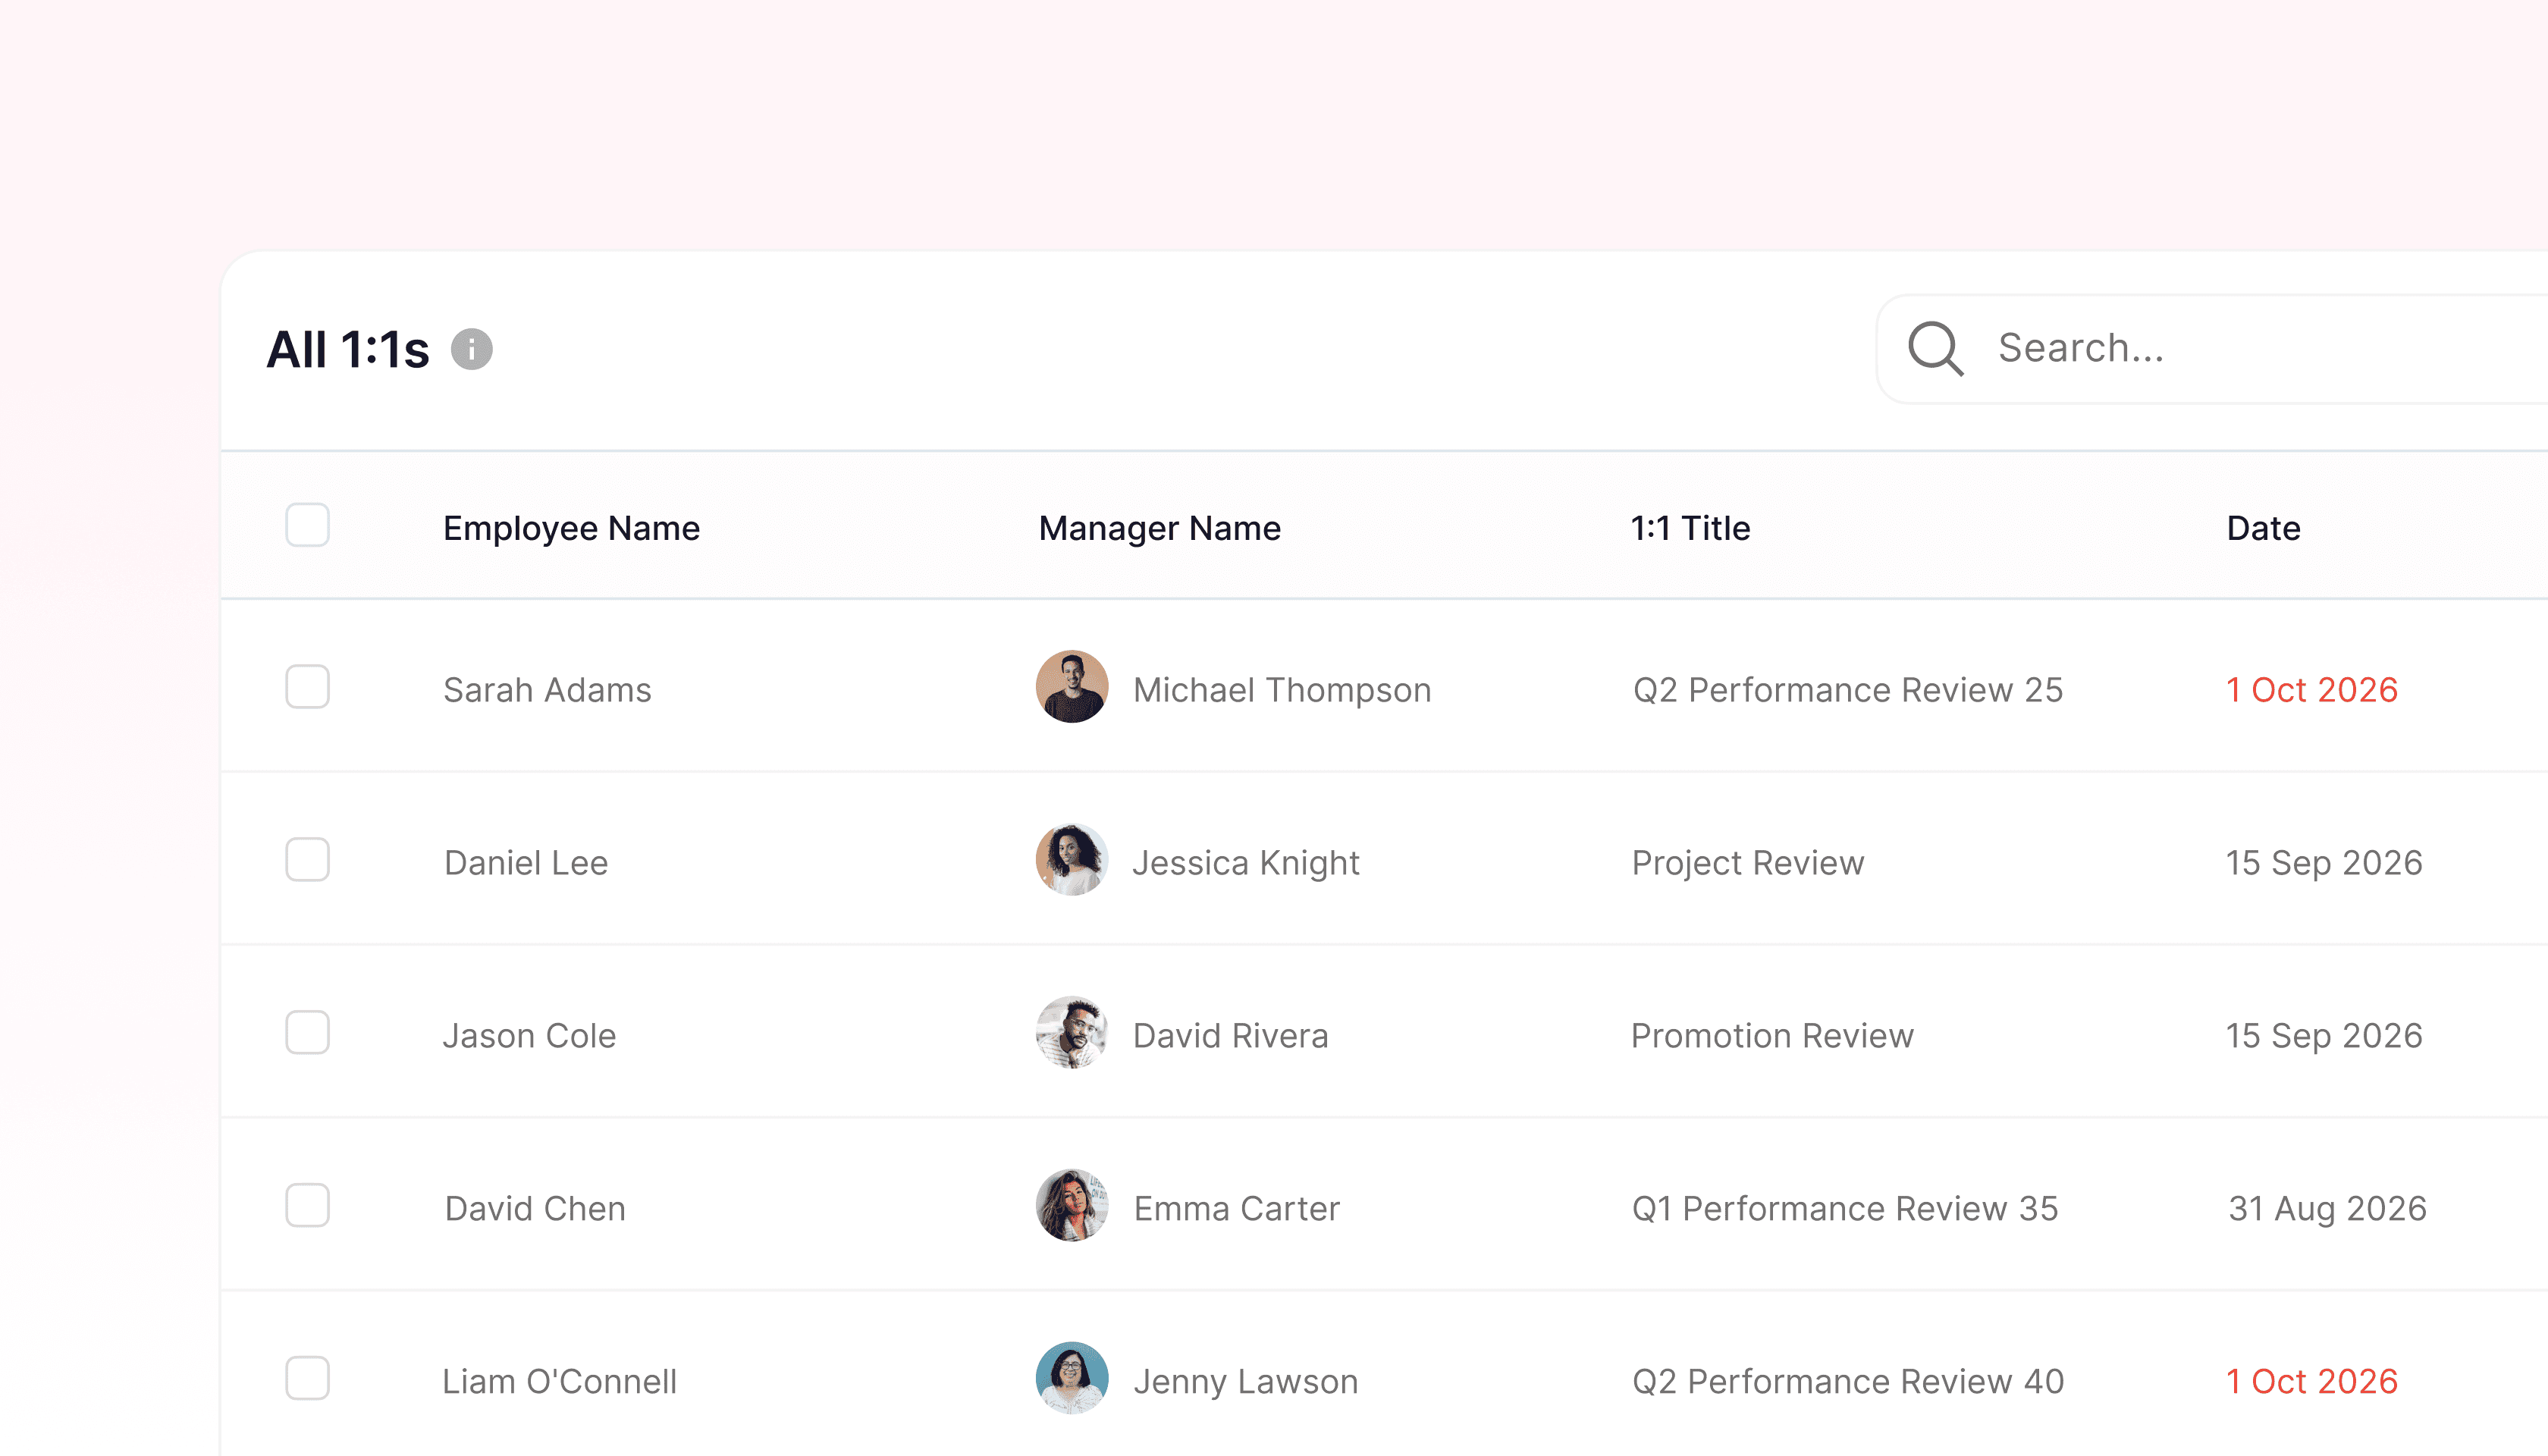Tick the checkbox beside Jason Cole
The width and height of the screenshot is (2548, 1456).
coord(307,1033)
